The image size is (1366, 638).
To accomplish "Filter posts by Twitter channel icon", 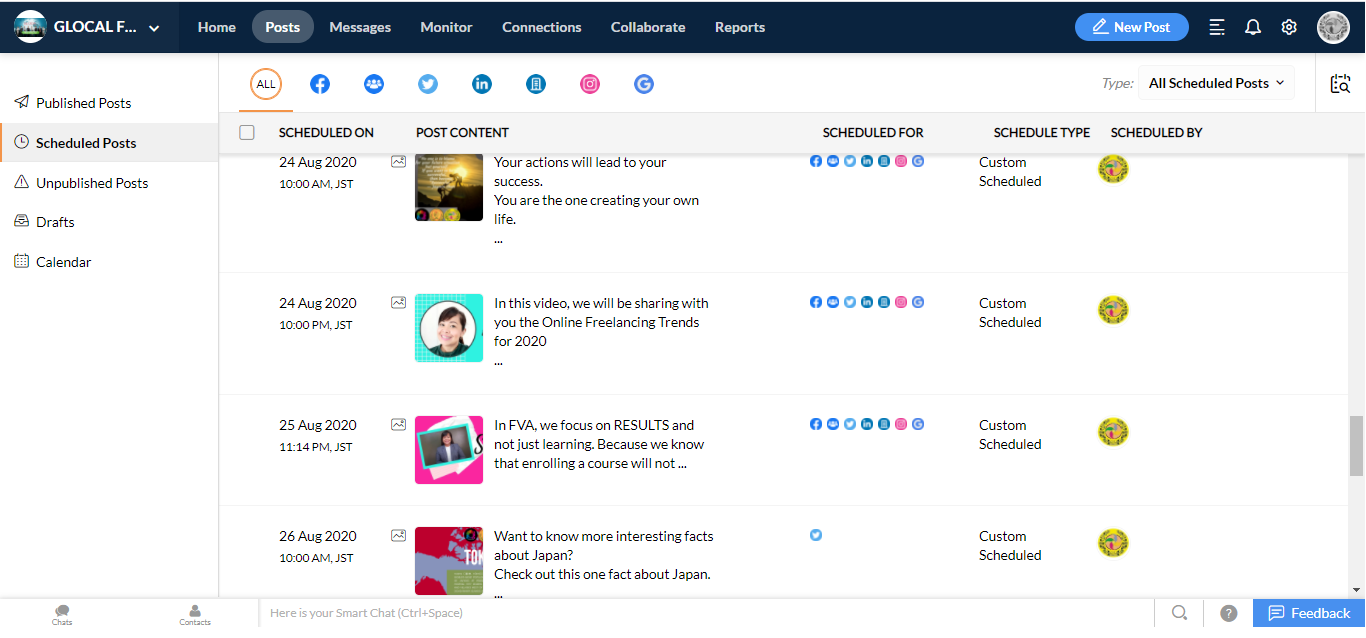I will pyautogui.click(x=428, y=84).
